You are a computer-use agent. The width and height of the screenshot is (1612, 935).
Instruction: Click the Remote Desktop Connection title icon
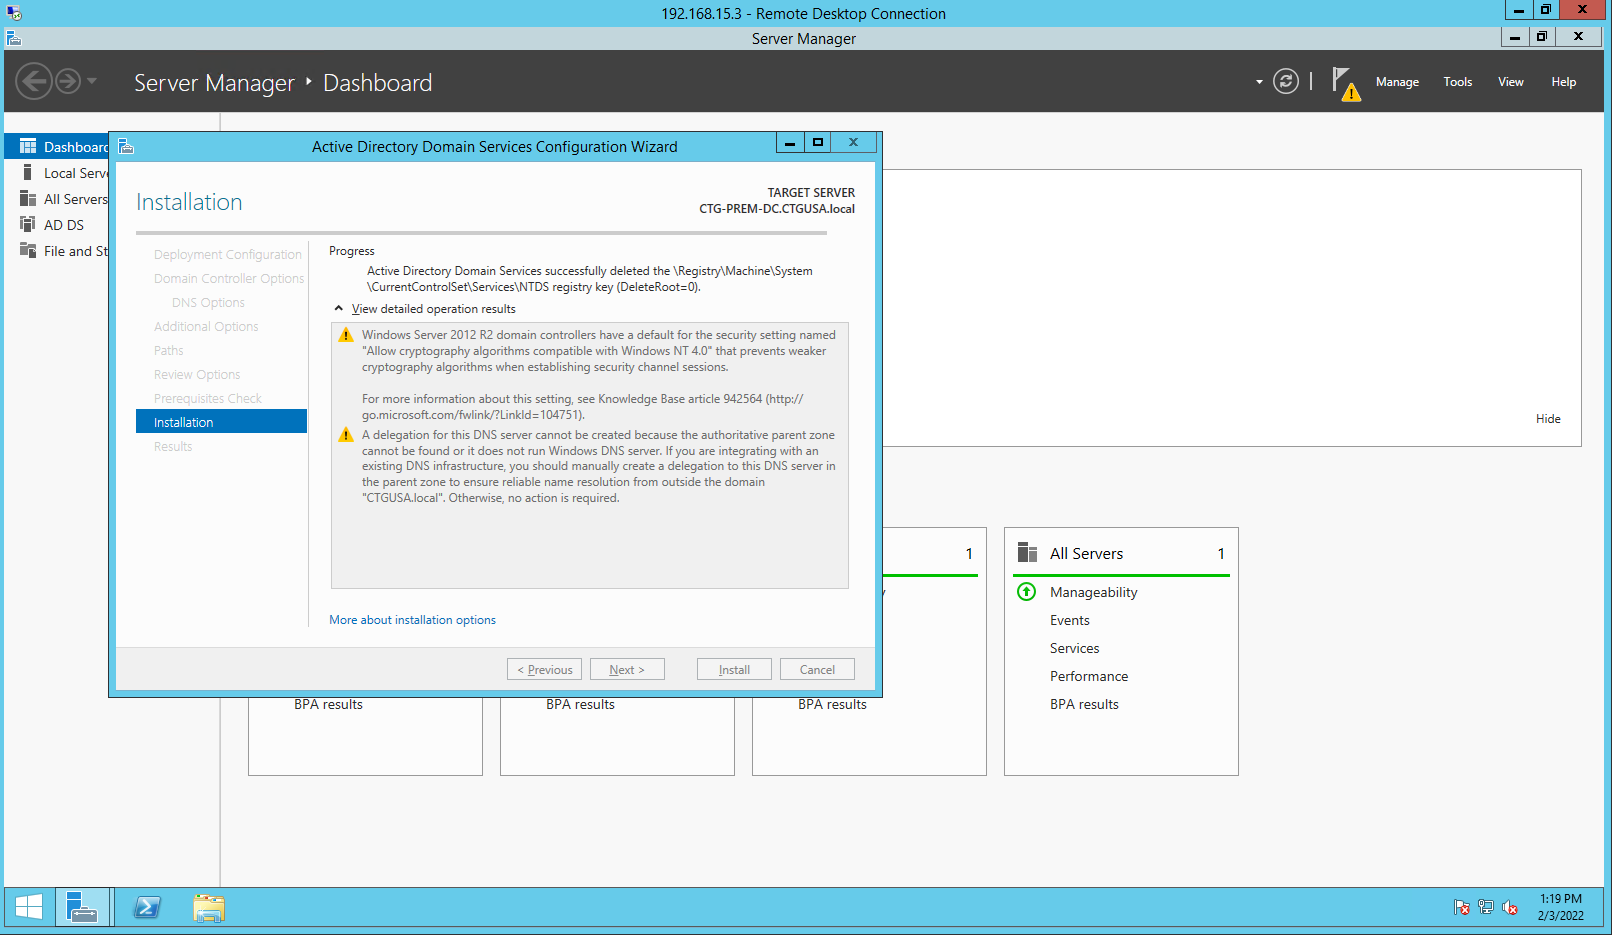[x=13, y=13]
